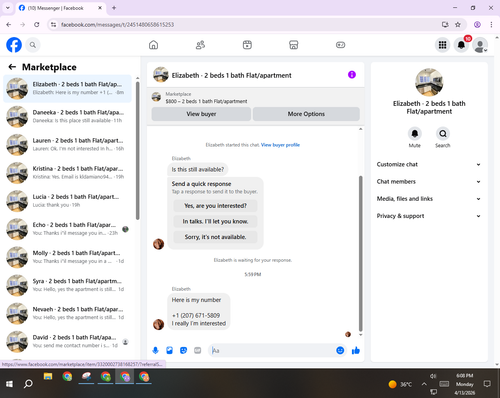Send quick reply 'In talks. I'll let you know.'
This screenshot has height=398, width=500.
[215, 221]
